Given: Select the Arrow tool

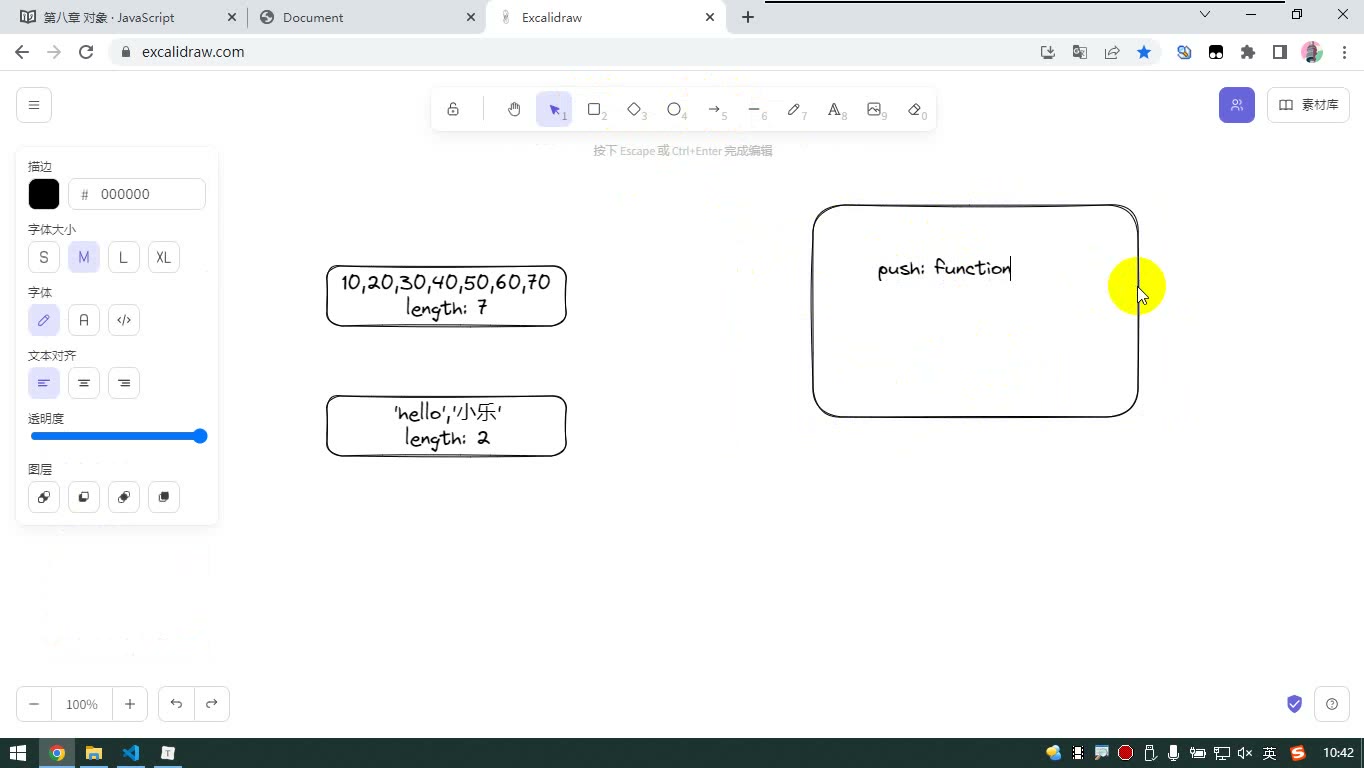Looking at the screenshot, I should pyautogui.click(x=714, y=109).
